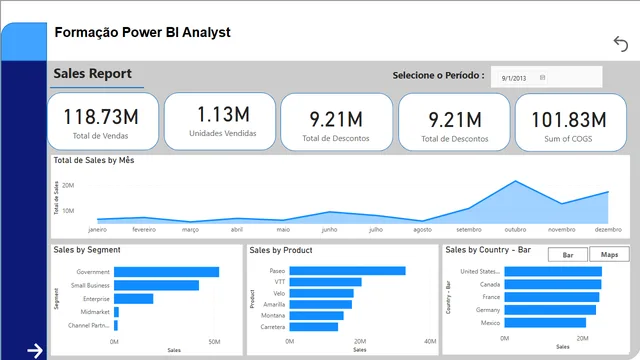640x360 pixels.
Task: Click the Sales by Segment chart title
Action: (87, 250)
